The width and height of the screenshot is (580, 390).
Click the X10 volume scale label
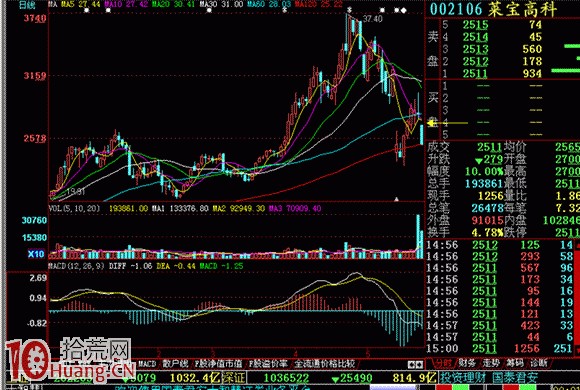point(36,254)
